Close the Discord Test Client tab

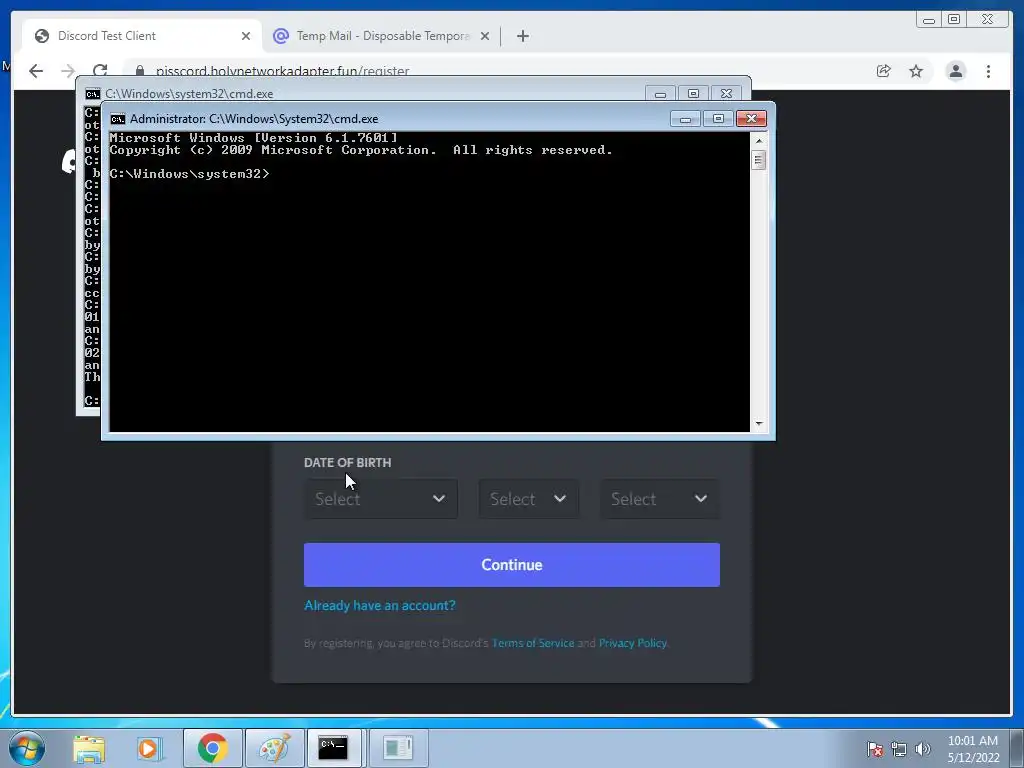click(246, 36)
